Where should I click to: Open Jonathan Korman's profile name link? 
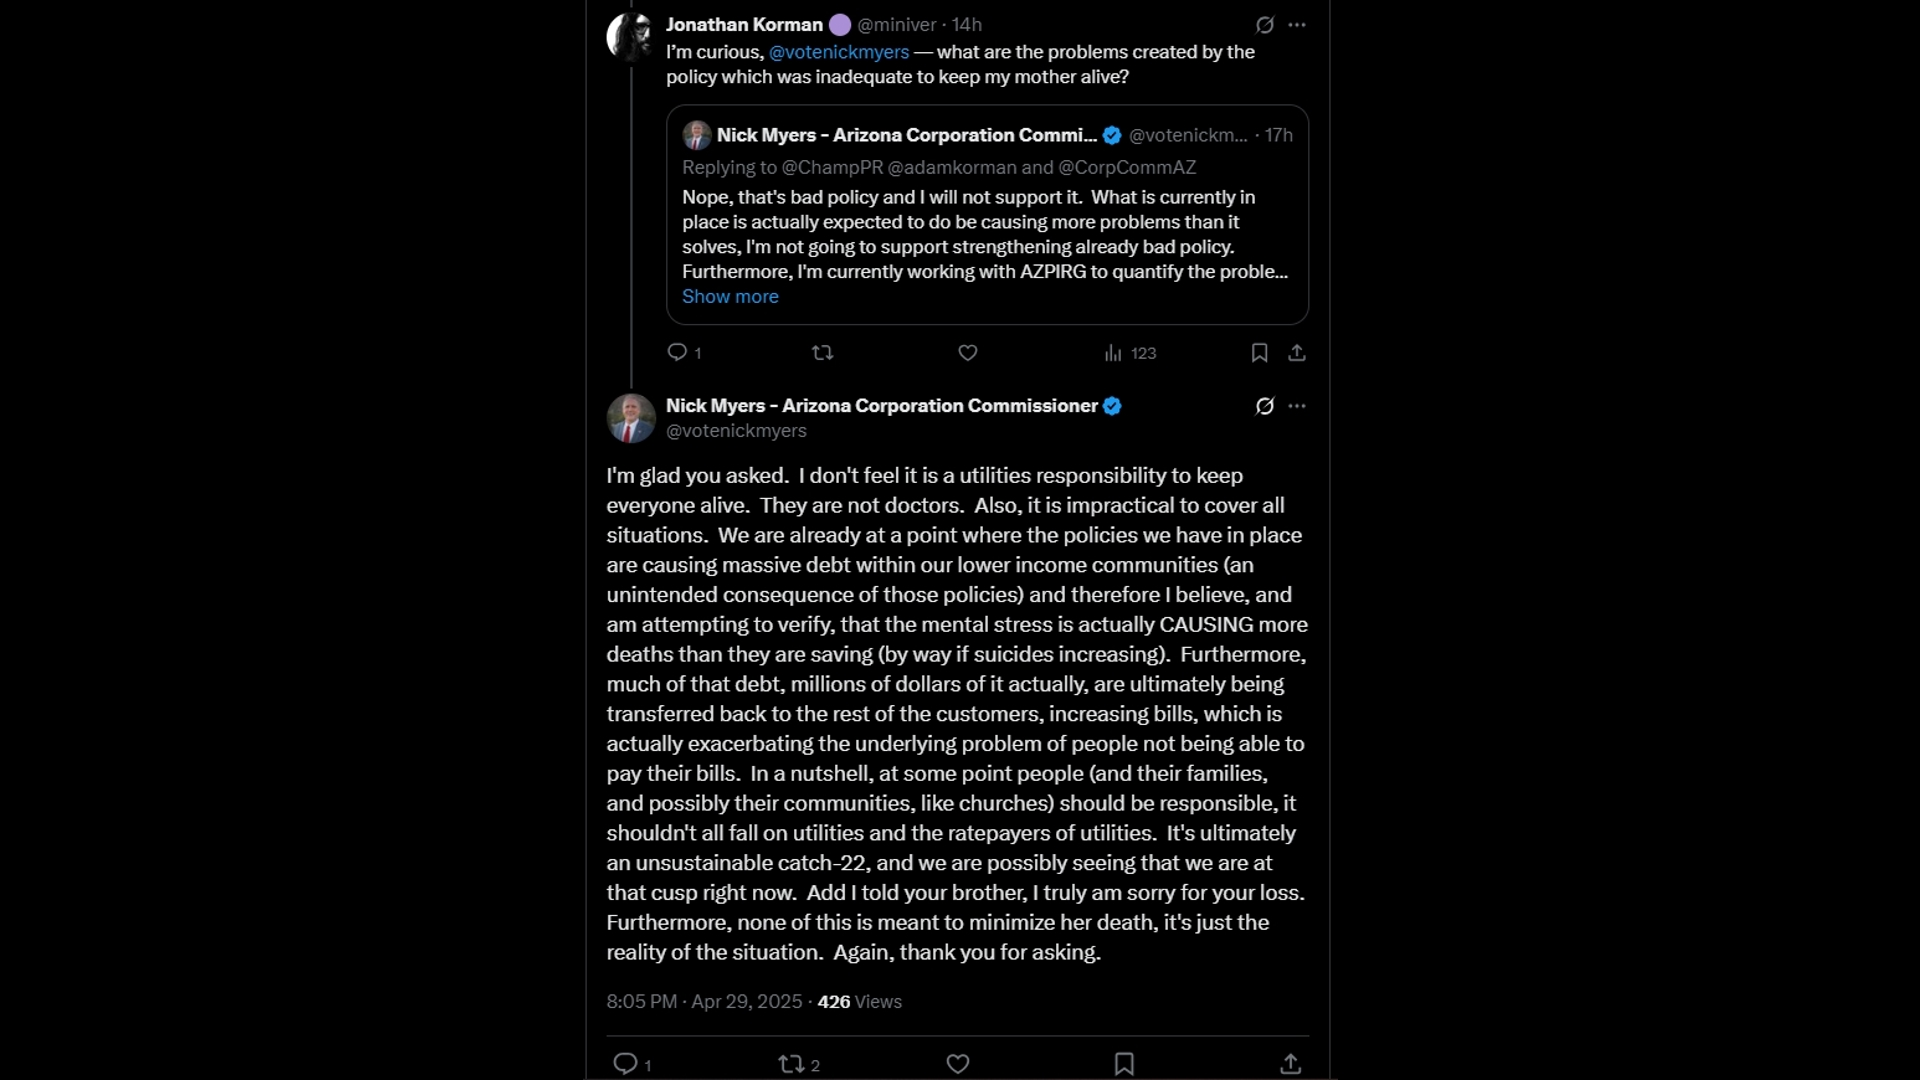point(744,25)
